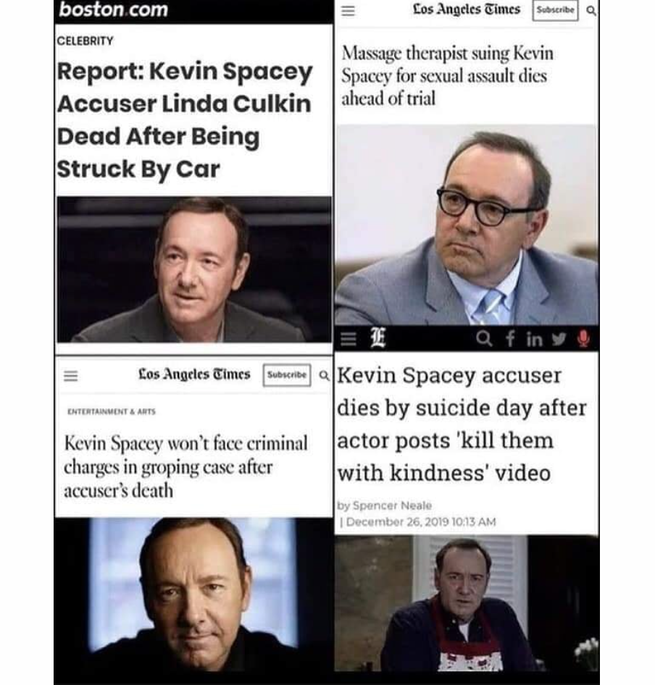Image resolution: width=655 pixels, height=685 pixels.
Task: Click the search icon on the black Examiner bar
Action: (484, 338)
